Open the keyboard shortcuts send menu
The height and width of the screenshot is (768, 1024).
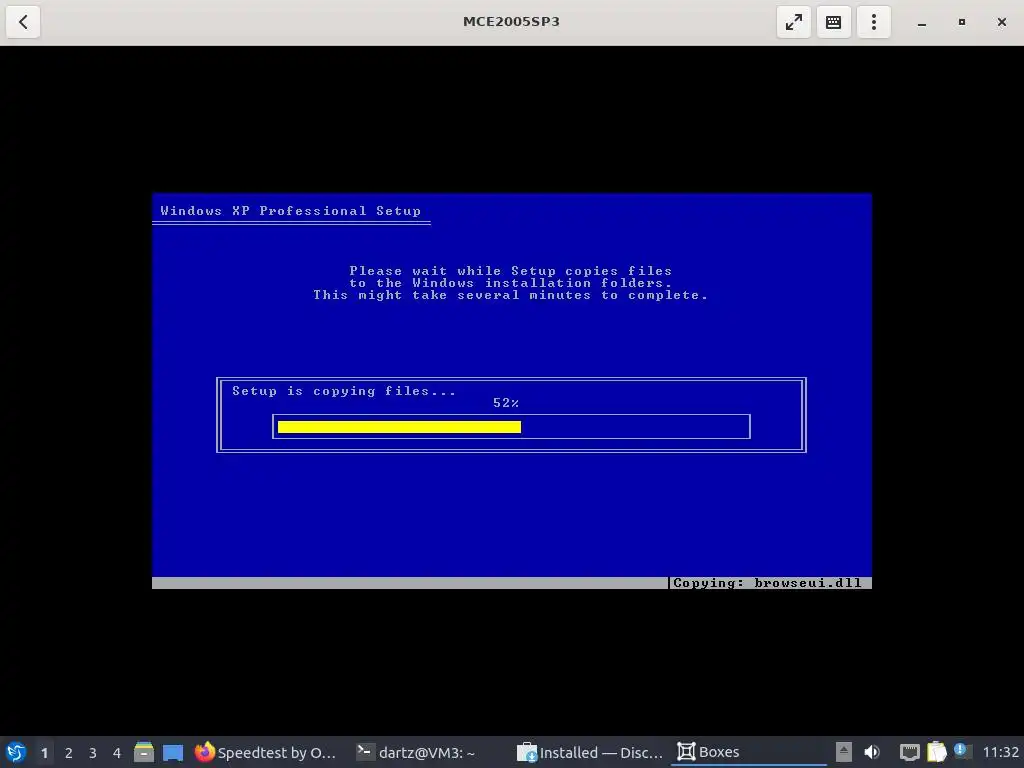click(x=833, y=22)
